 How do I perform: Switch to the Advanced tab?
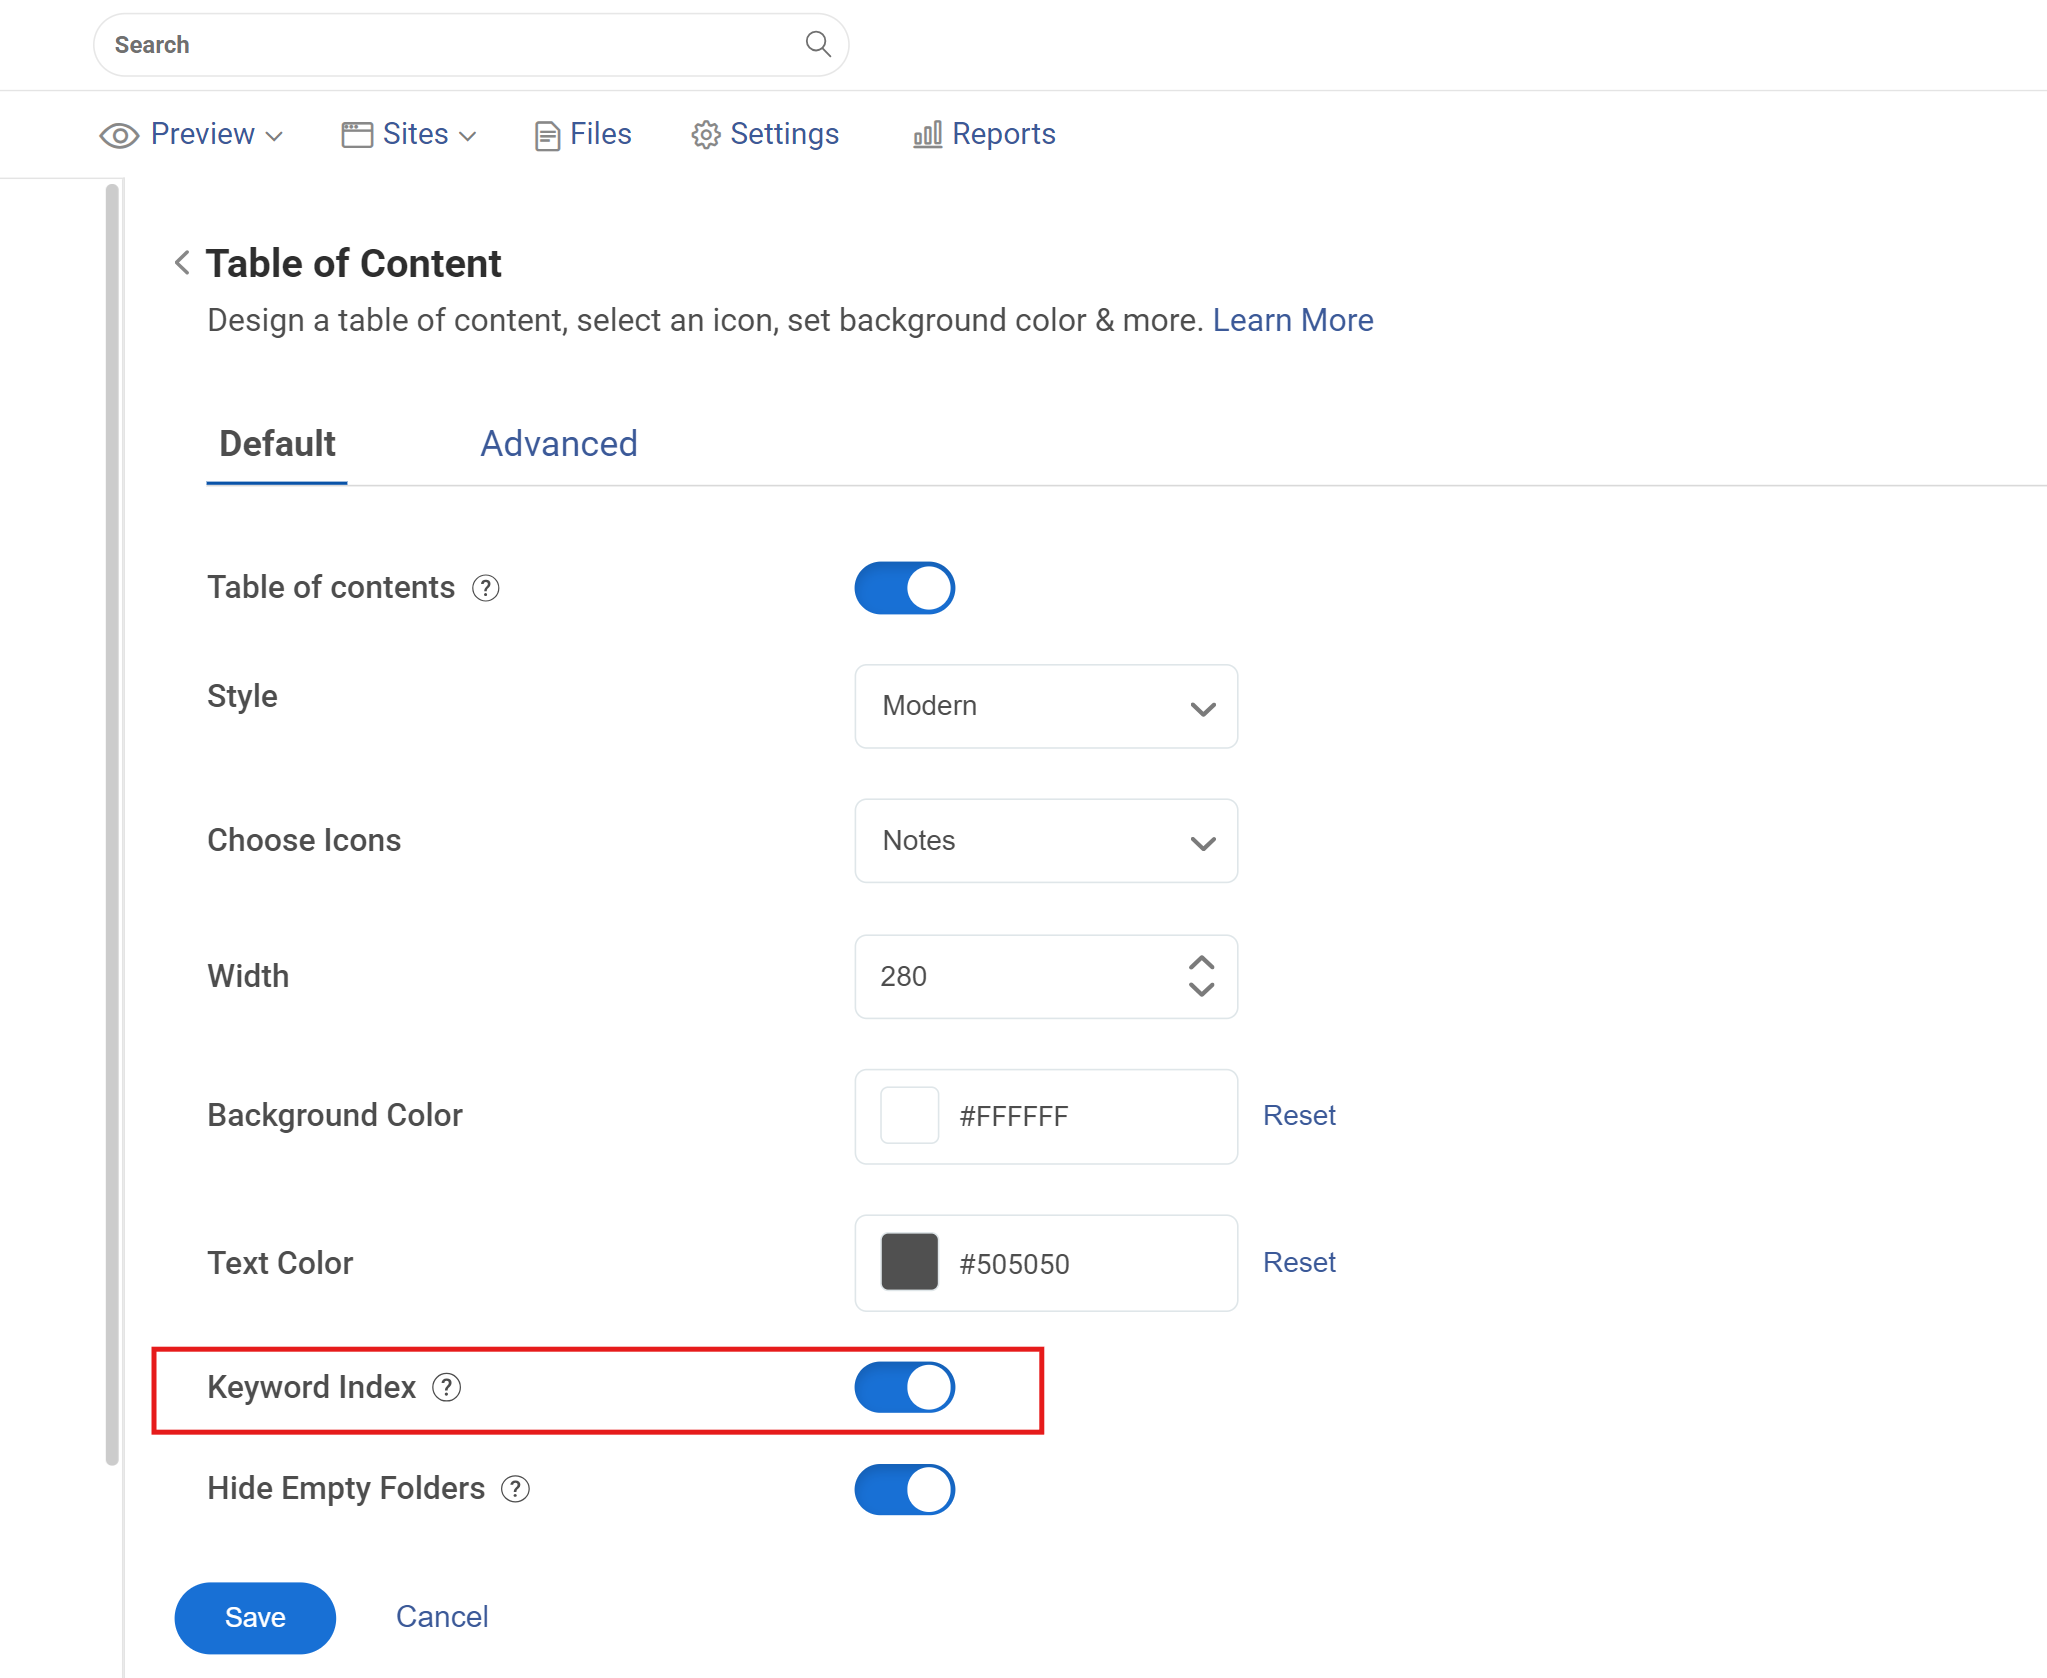(x=559, y=443)
